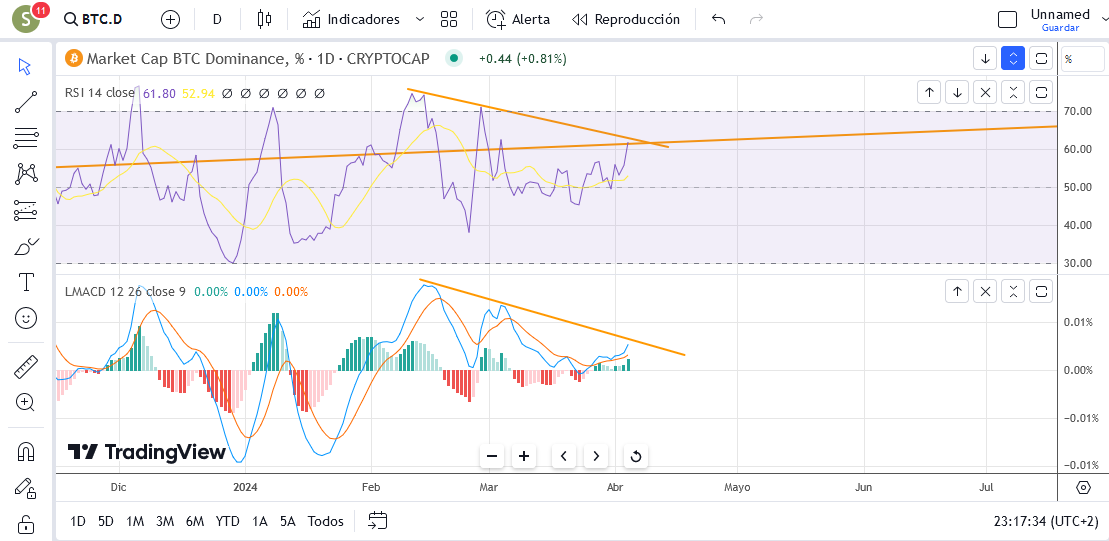Start bar Reproducción replay
This screenshot has width=1109, height=541.
(626, 19)
